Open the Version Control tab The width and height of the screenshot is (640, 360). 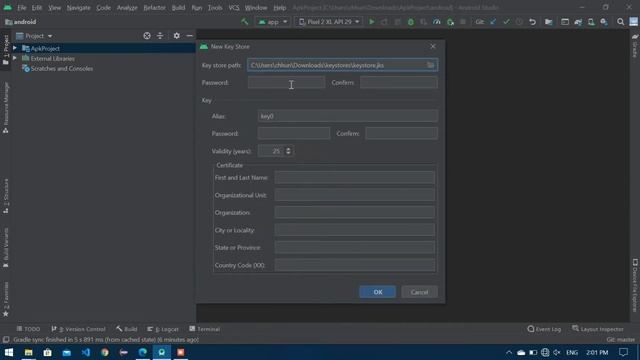78,329
